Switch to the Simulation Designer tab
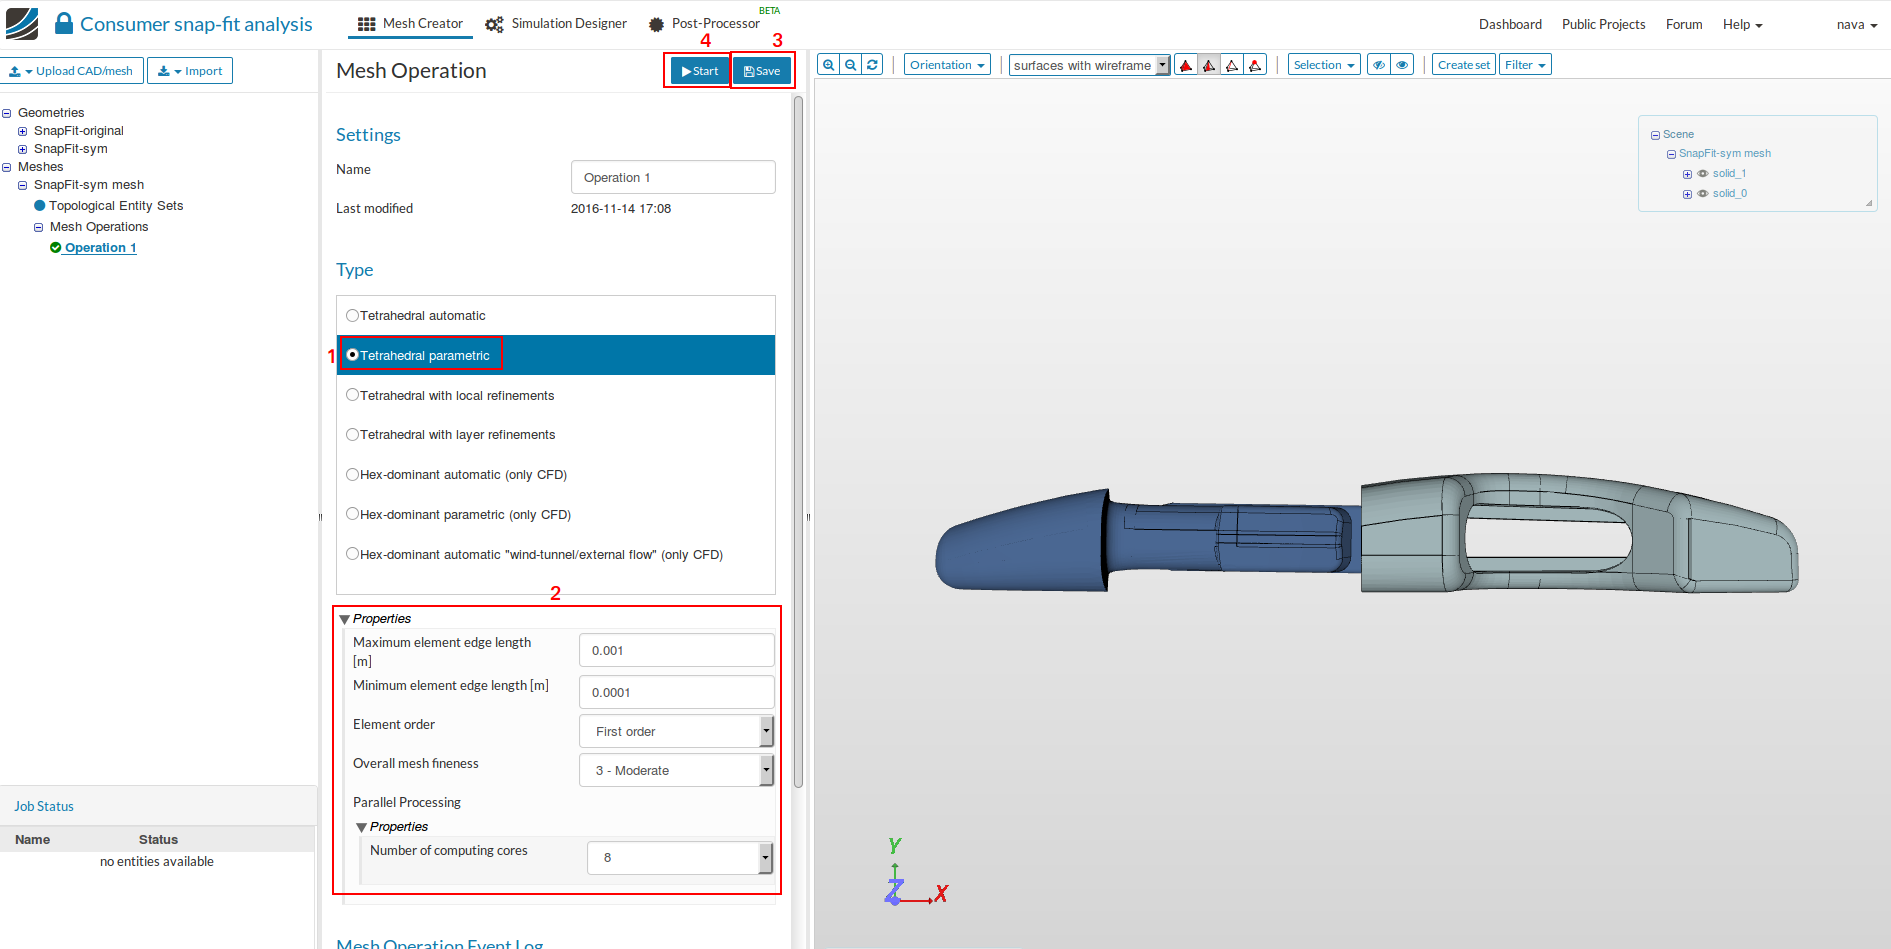This screenshot has height=949, width=1891. pyautogui.click(x=556, y=23)
